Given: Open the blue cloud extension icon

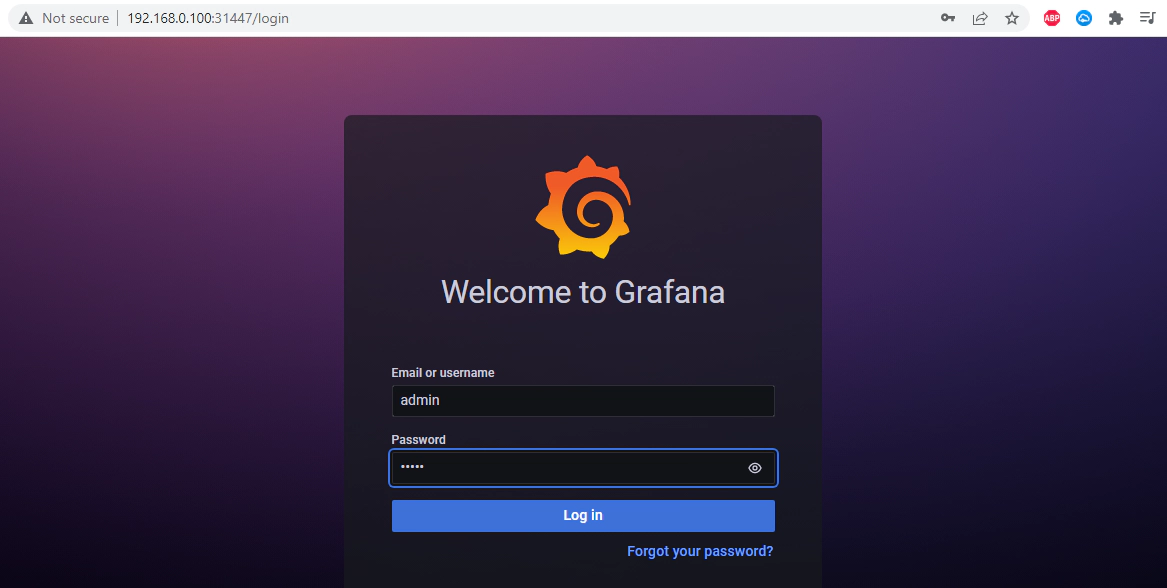Looking at the screenshot, I should coord(1084,19).
